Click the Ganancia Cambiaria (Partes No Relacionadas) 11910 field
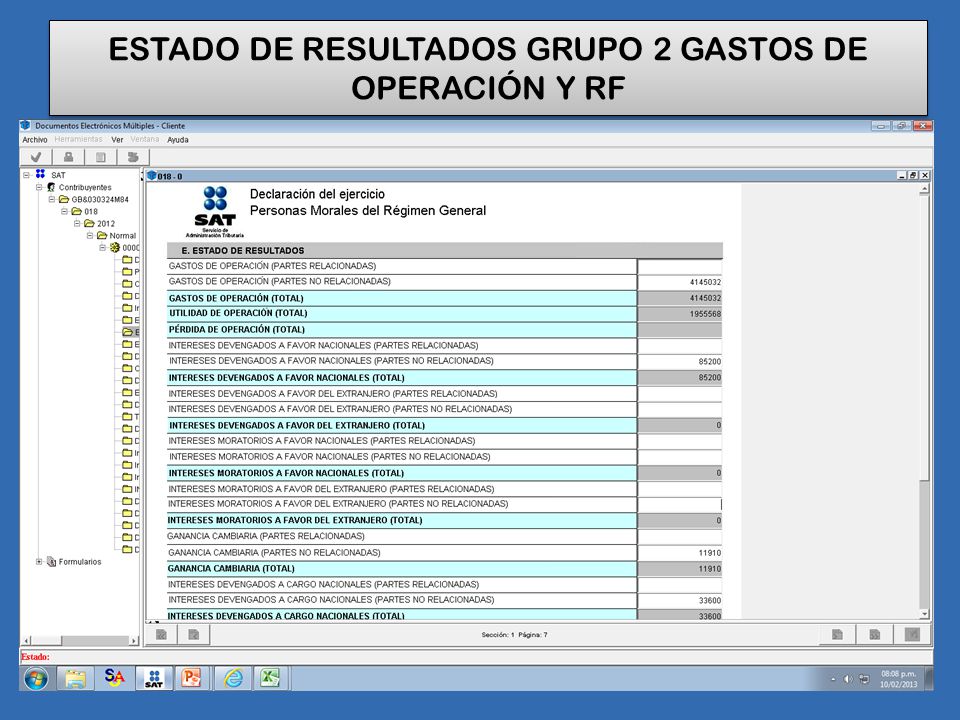Image resolution: width=960 pixels, height=720 pixels. pos(680,553)
